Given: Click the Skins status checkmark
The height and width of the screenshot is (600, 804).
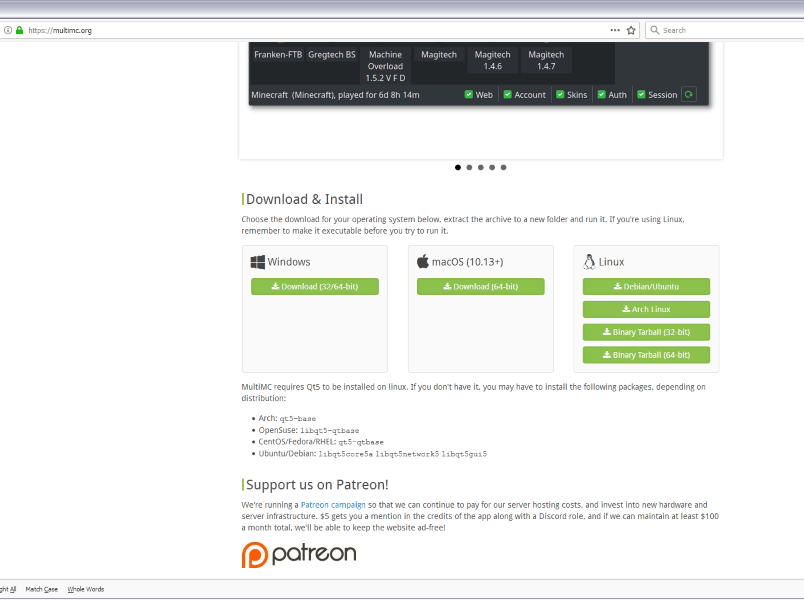Looking at the screenshot, I should tap(560, 94).
